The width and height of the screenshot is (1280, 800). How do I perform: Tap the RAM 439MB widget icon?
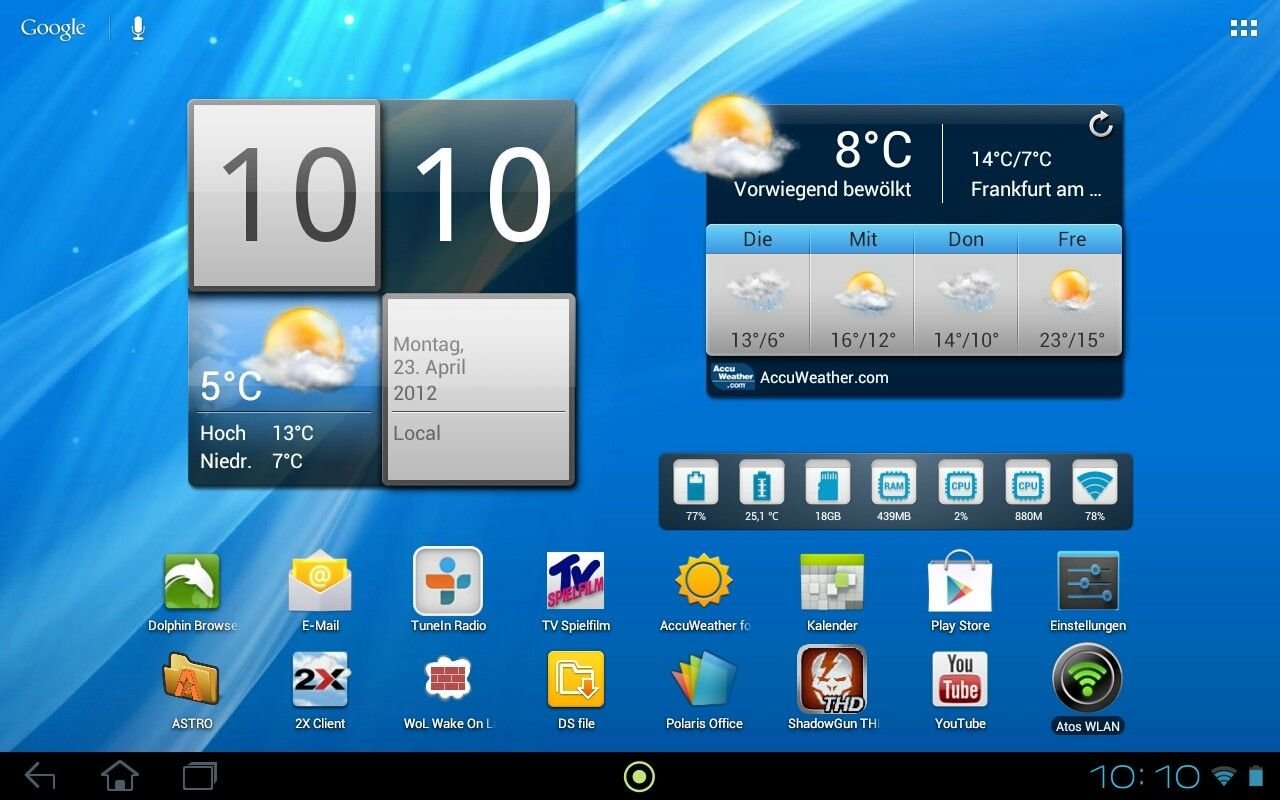(x=894, y=483)
